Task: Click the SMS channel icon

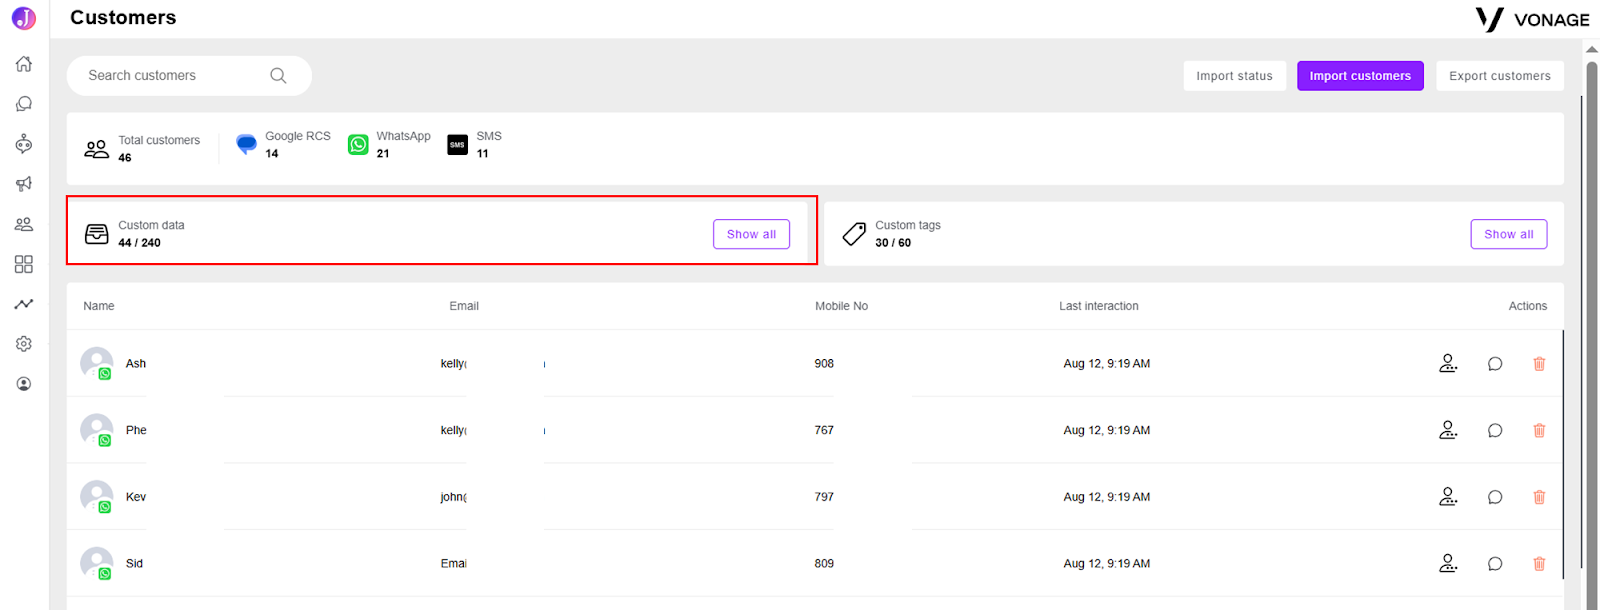Action: point(457,144)
